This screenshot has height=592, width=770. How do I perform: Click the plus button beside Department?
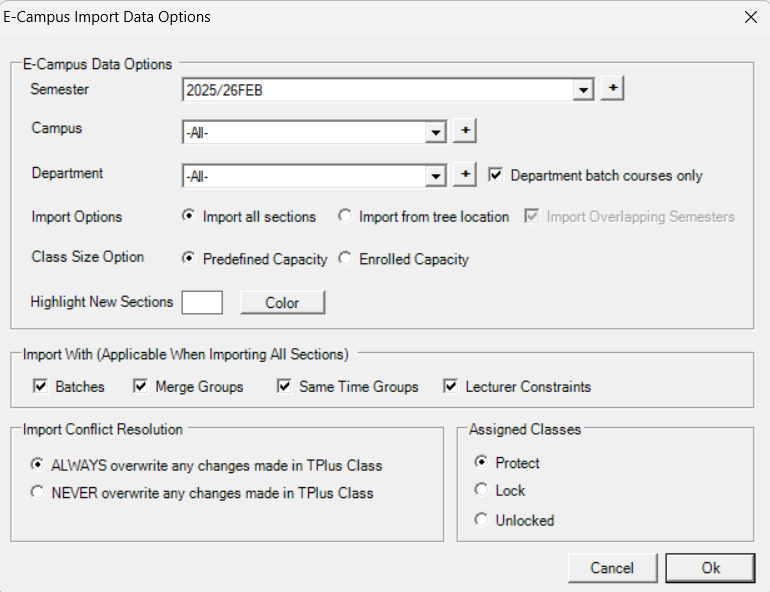coord(465,174)
